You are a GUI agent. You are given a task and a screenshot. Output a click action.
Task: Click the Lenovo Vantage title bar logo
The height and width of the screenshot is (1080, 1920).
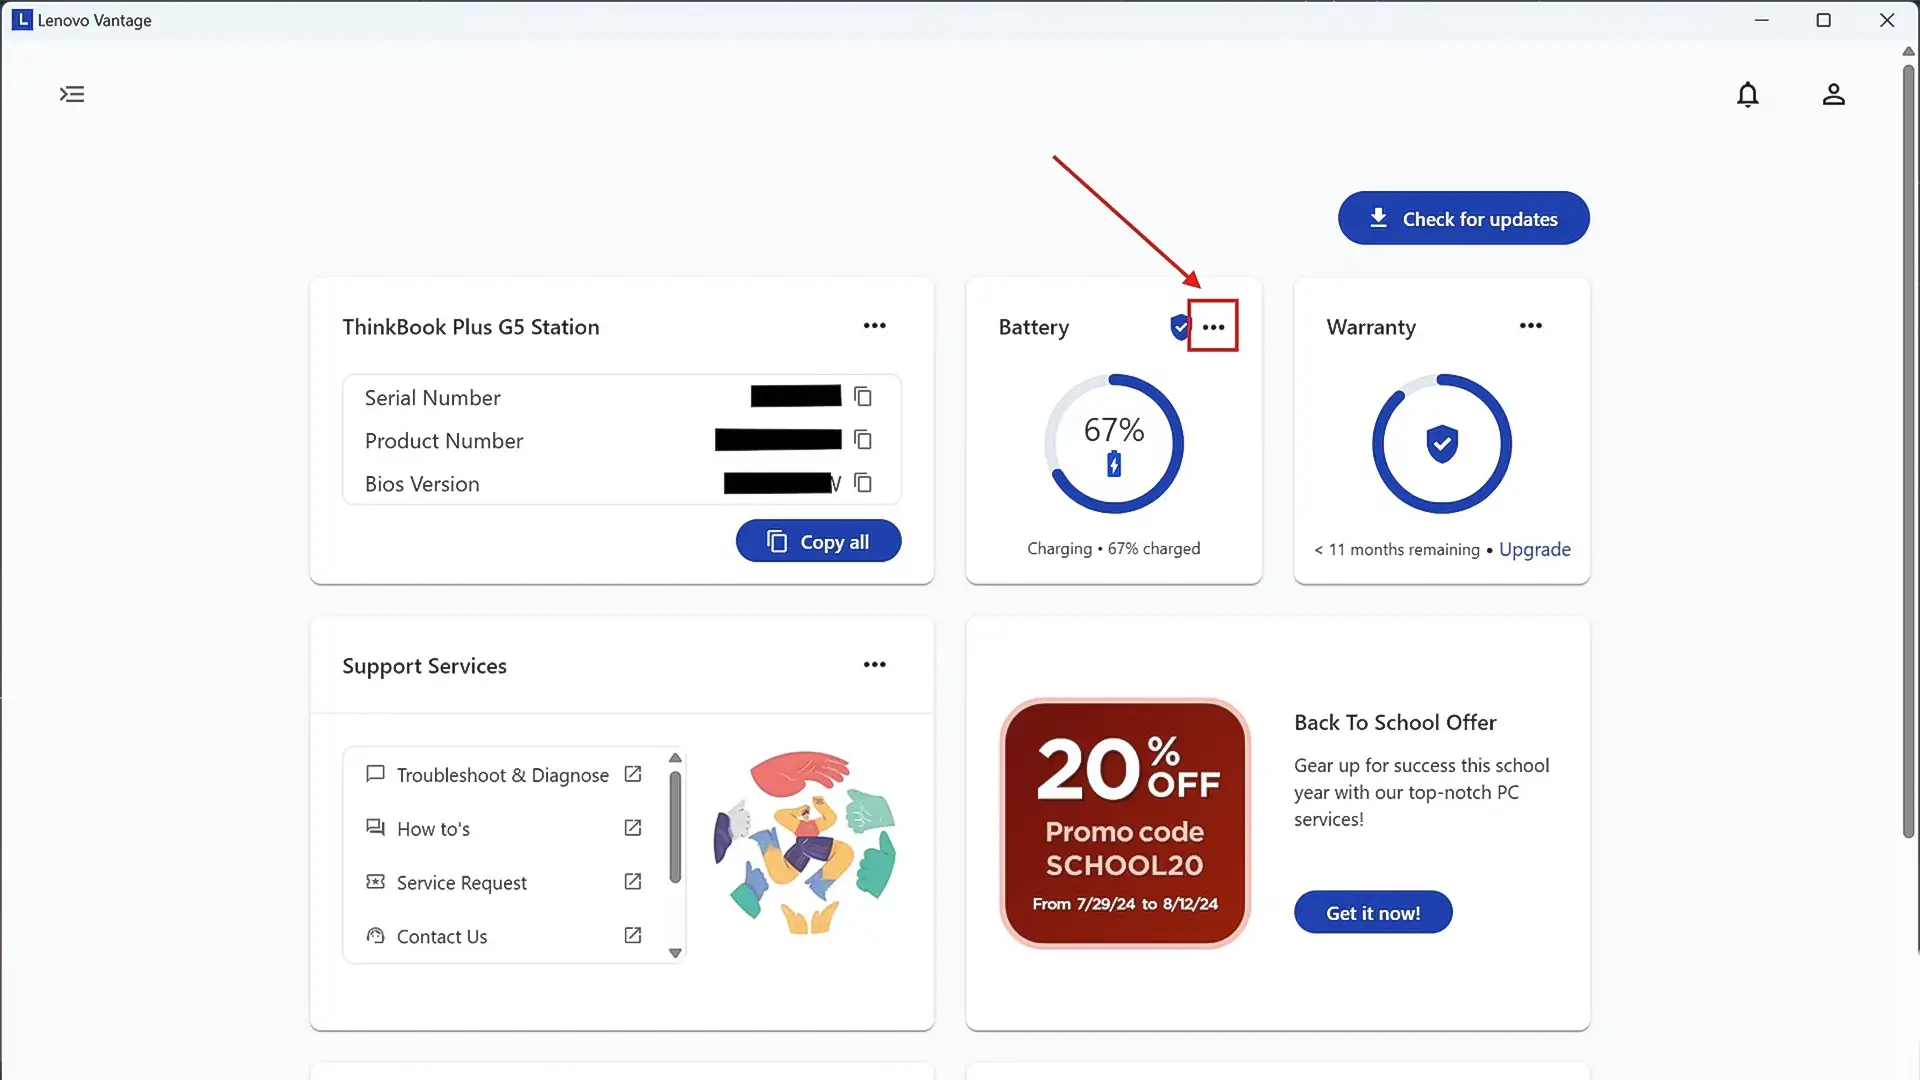(x=22, y=20)
